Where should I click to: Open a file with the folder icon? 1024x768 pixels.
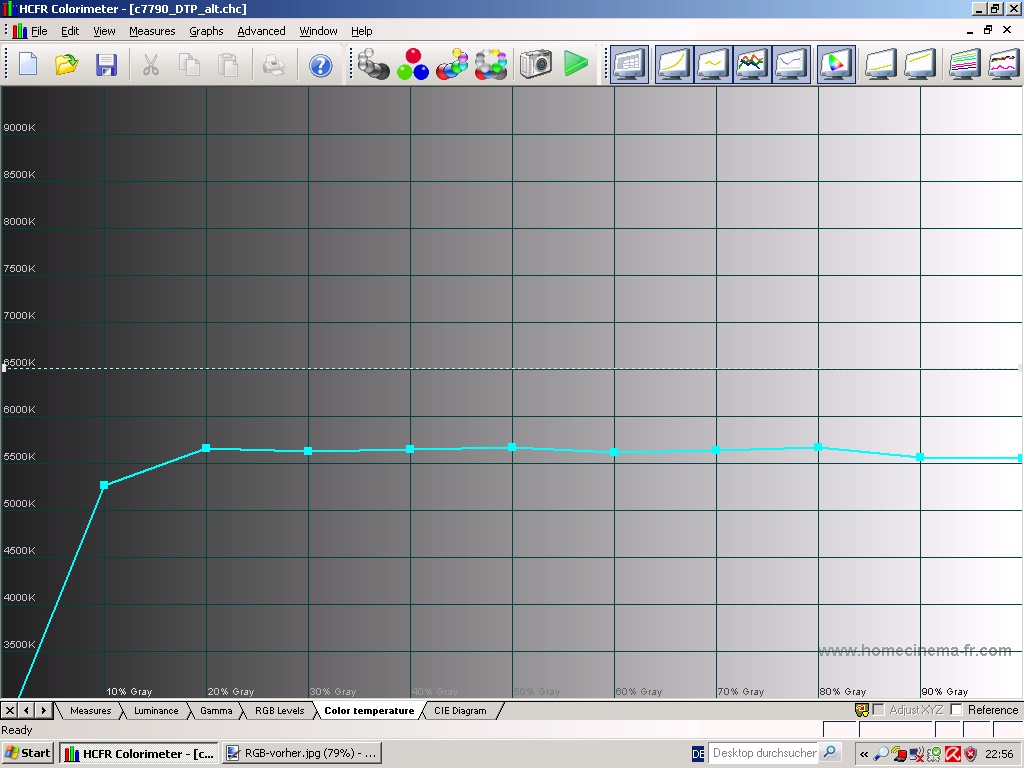tap(66, 65)
